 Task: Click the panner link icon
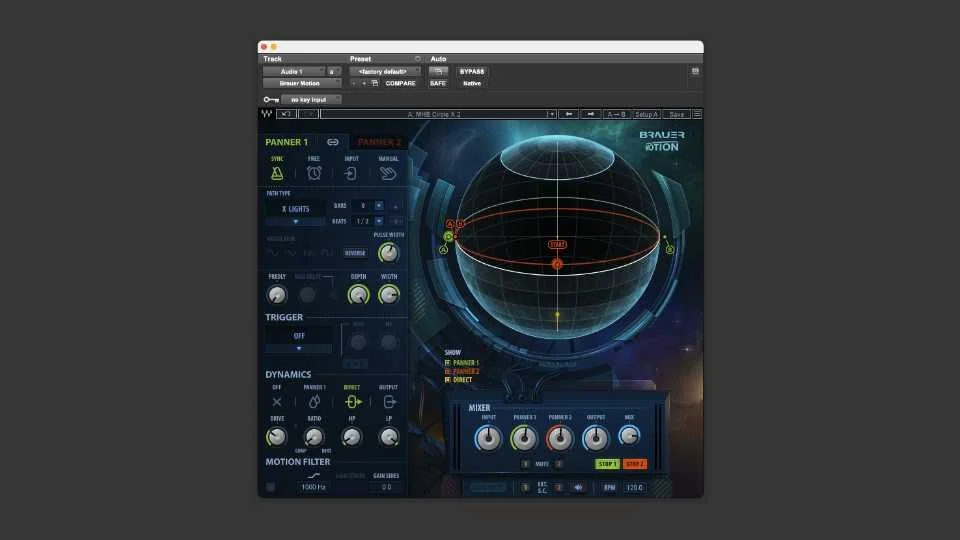[x=332, y=142]
